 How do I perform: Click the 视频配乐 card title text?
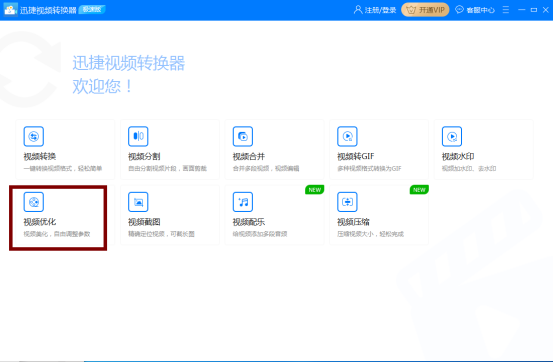pyautogui.click(x=249, y=222)
